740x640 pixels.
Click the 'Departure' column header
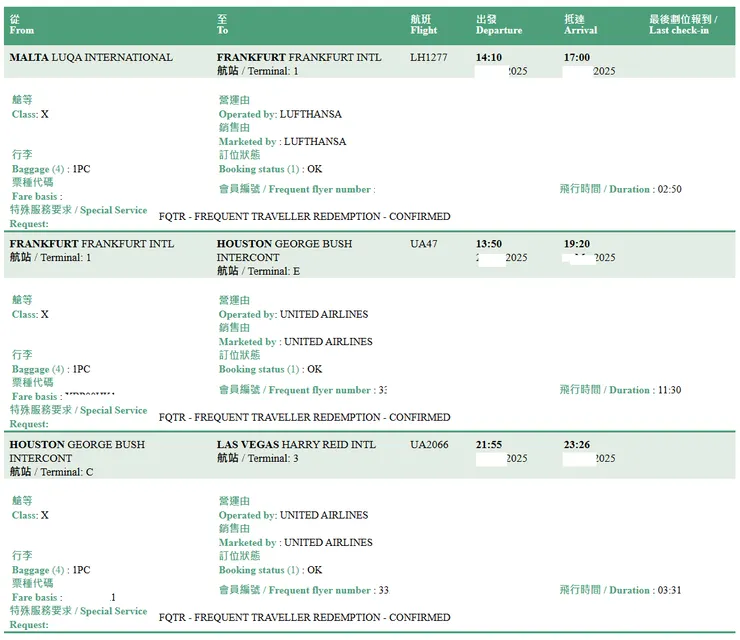tap(499, 25)
